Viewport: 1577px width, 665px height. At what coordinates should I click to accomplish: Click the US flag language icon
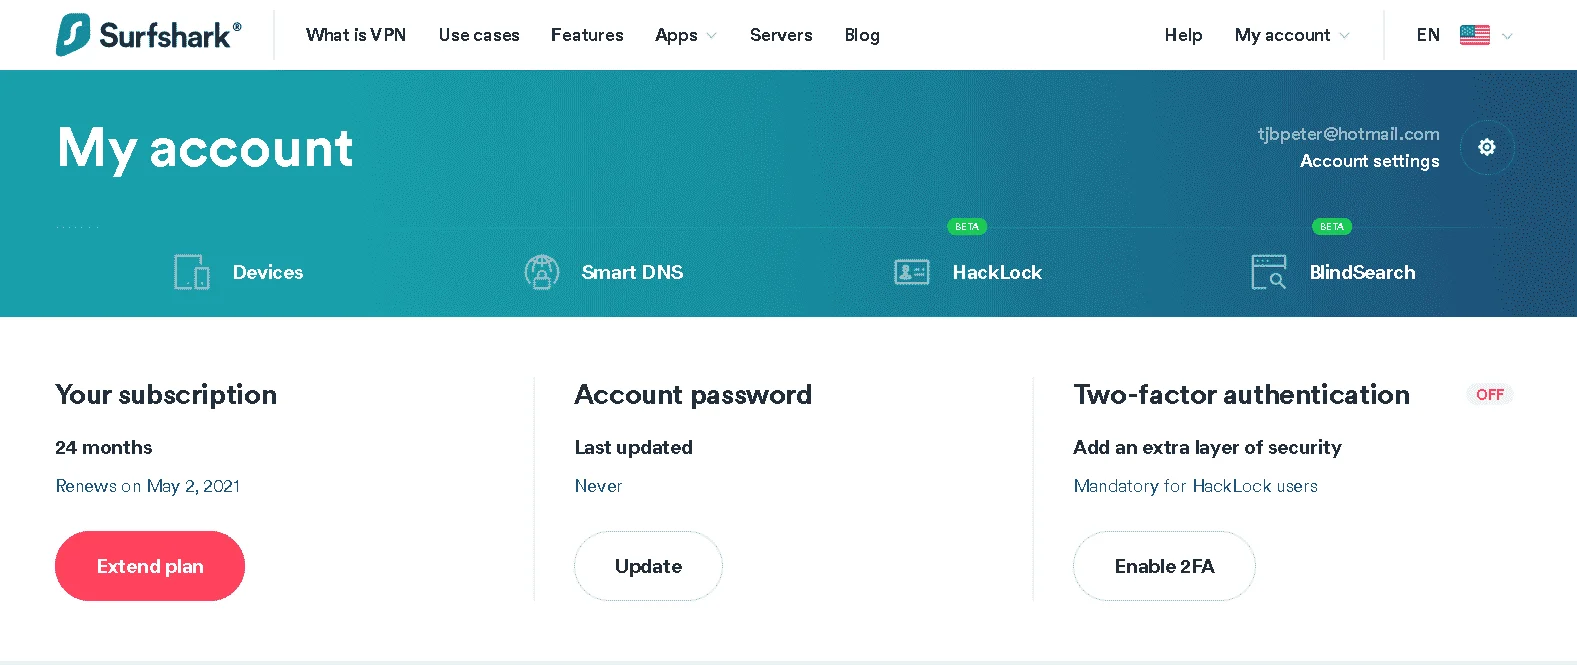[x=1475, y=35]
